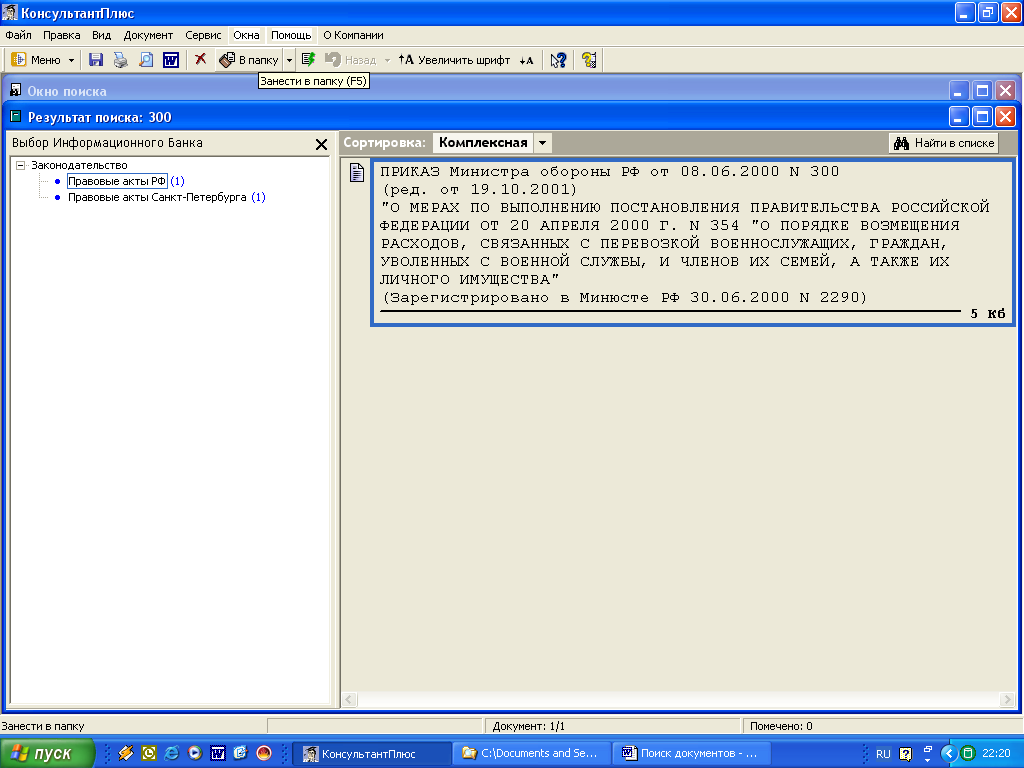Open the О Компании menu
1024x768 pixels.
coord(353,35)
